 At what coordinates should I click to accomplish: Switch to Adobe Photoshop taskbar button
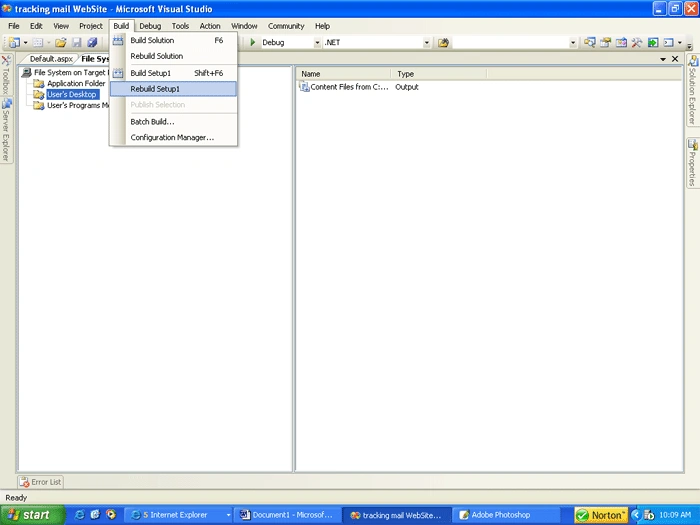coord(506,515)
